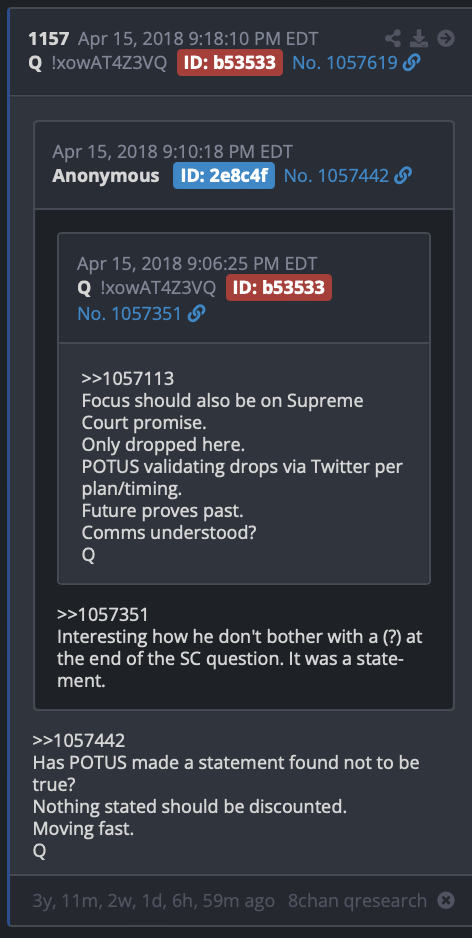This screenshot has width=472, height=938.
Task: Click the blue ID: 2e8c4f badge
Action: click(224, 176)
